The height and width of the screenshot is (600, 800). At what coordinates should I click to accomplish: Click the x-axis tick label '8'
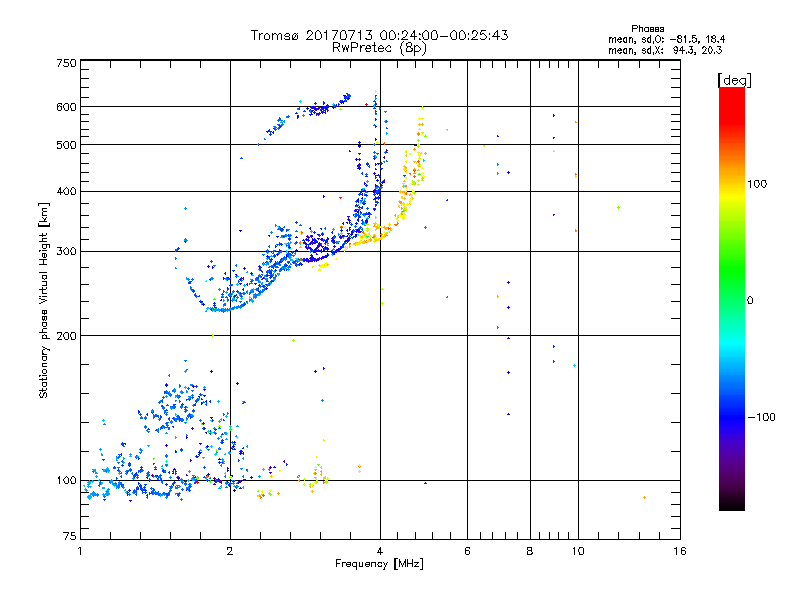click(530, 551)
